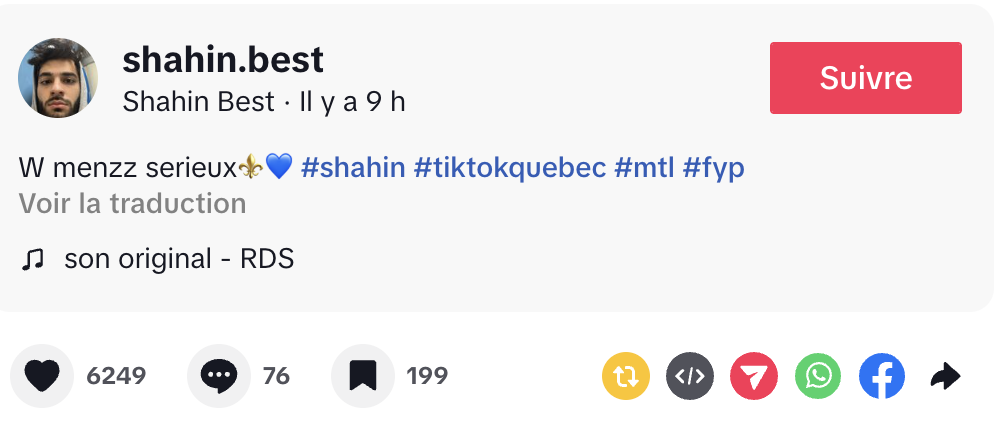This screenshot has width=996, height=424.
Task: Open the #tiktokquebec hashtag
Action: [510, 167]
